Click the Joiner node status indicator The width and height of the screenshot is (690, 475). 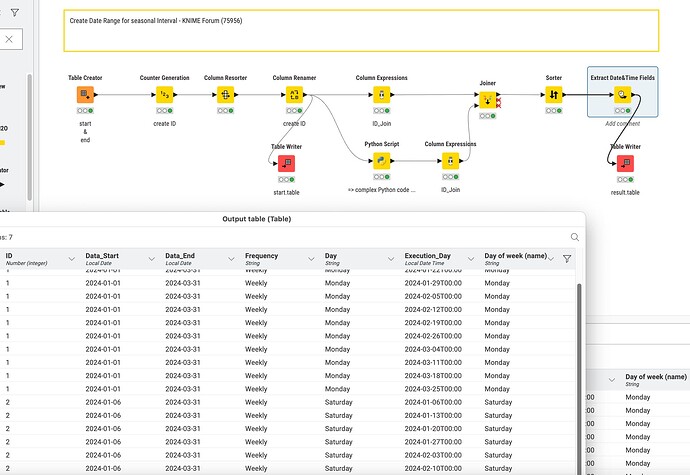tap(488, 116)
